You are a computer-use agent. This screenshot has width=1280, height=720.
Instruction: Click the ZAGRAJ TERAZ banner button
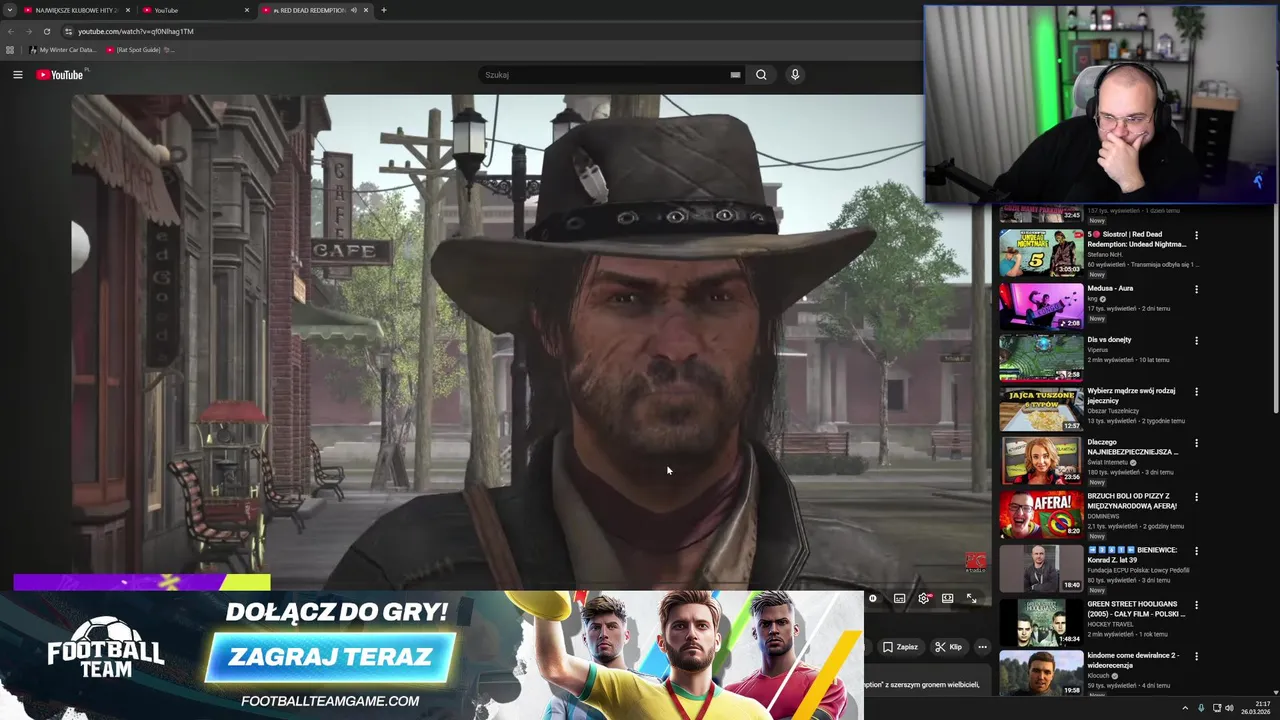click(331, 657)
